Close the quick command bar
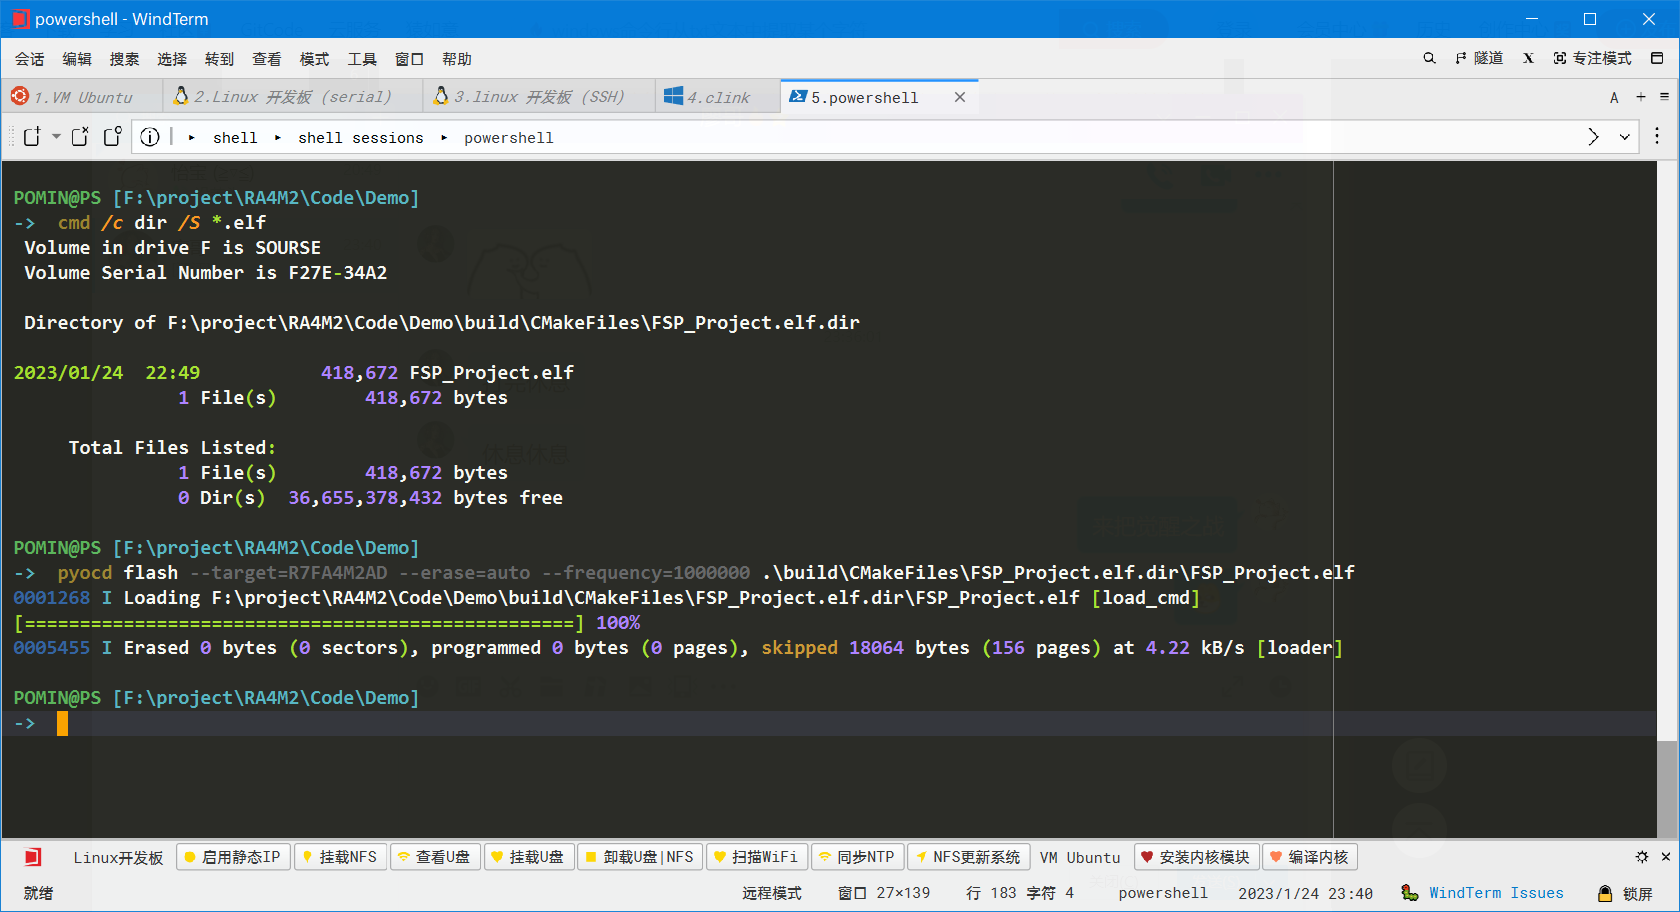 [x=1666, y=857]
